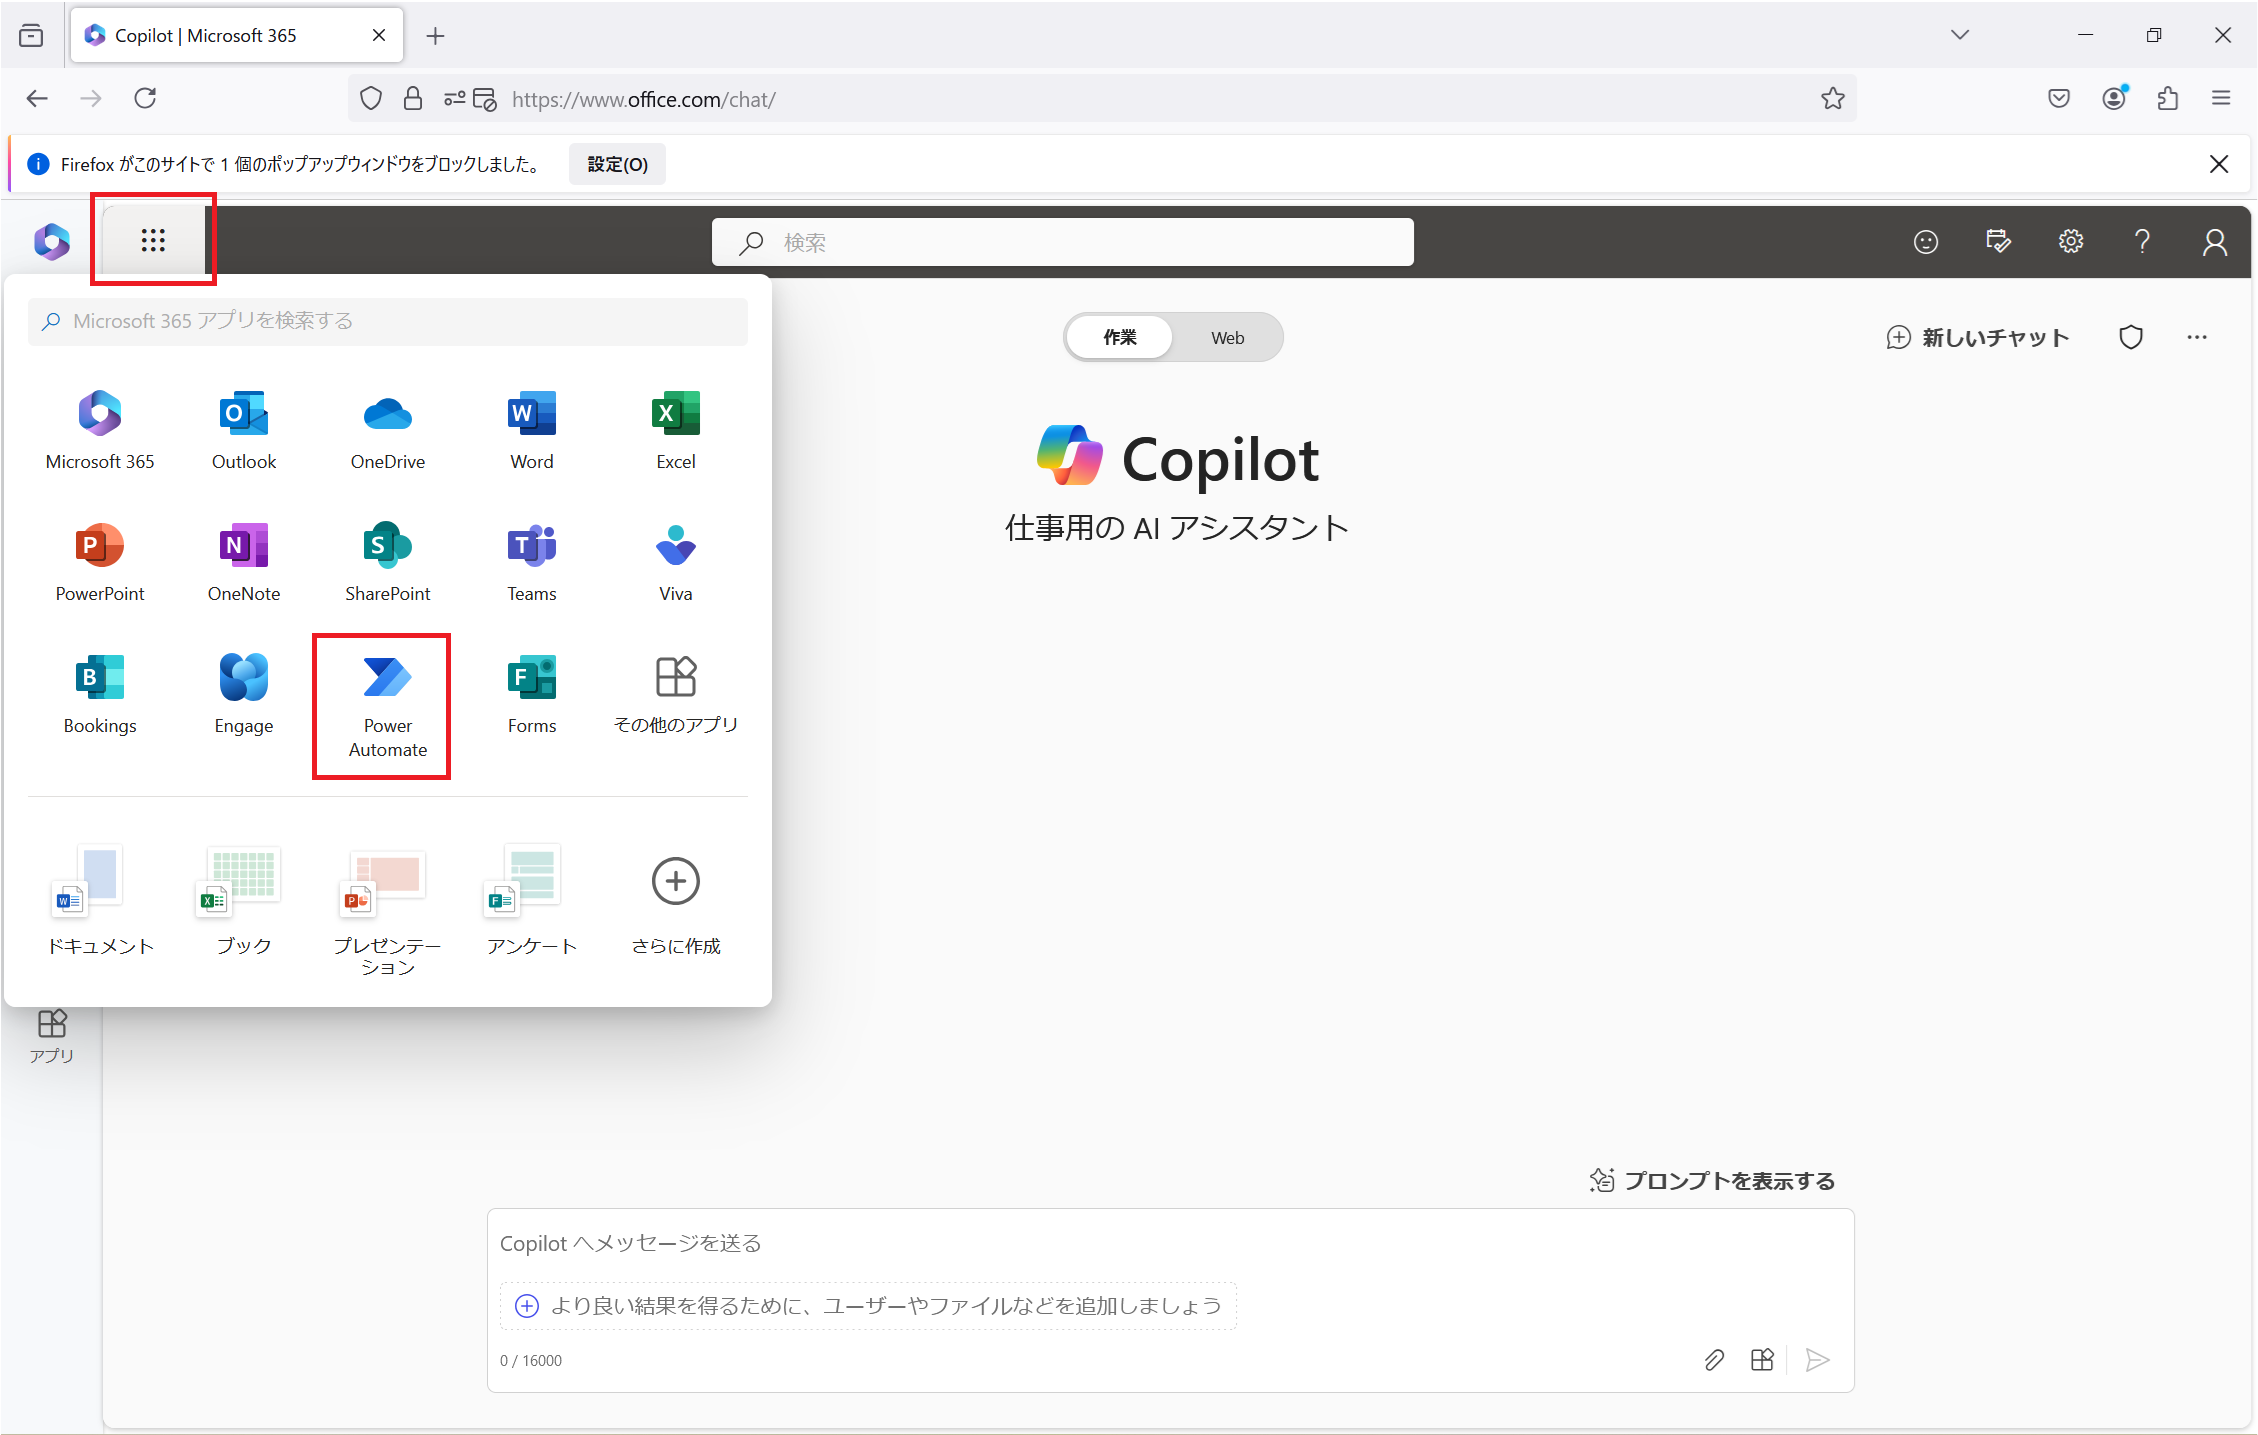The height and width of the screenshot is (1435, 2258).
Task: Click the Copilot message input field
Action: 1168,1243
